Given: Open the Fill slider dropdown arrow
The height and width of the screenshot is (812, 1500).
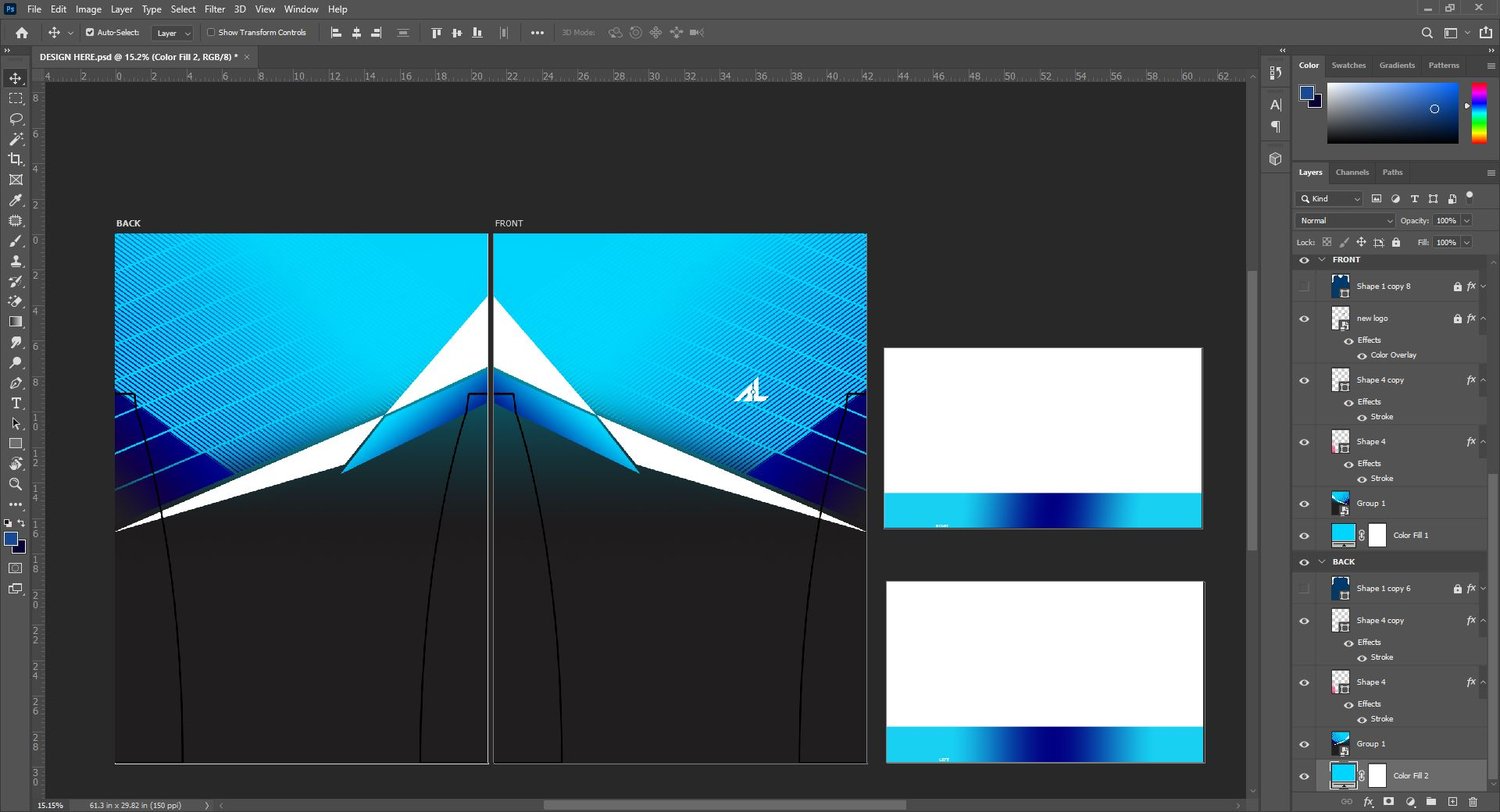Looking at the screenshot, I should pos(1467,242).
